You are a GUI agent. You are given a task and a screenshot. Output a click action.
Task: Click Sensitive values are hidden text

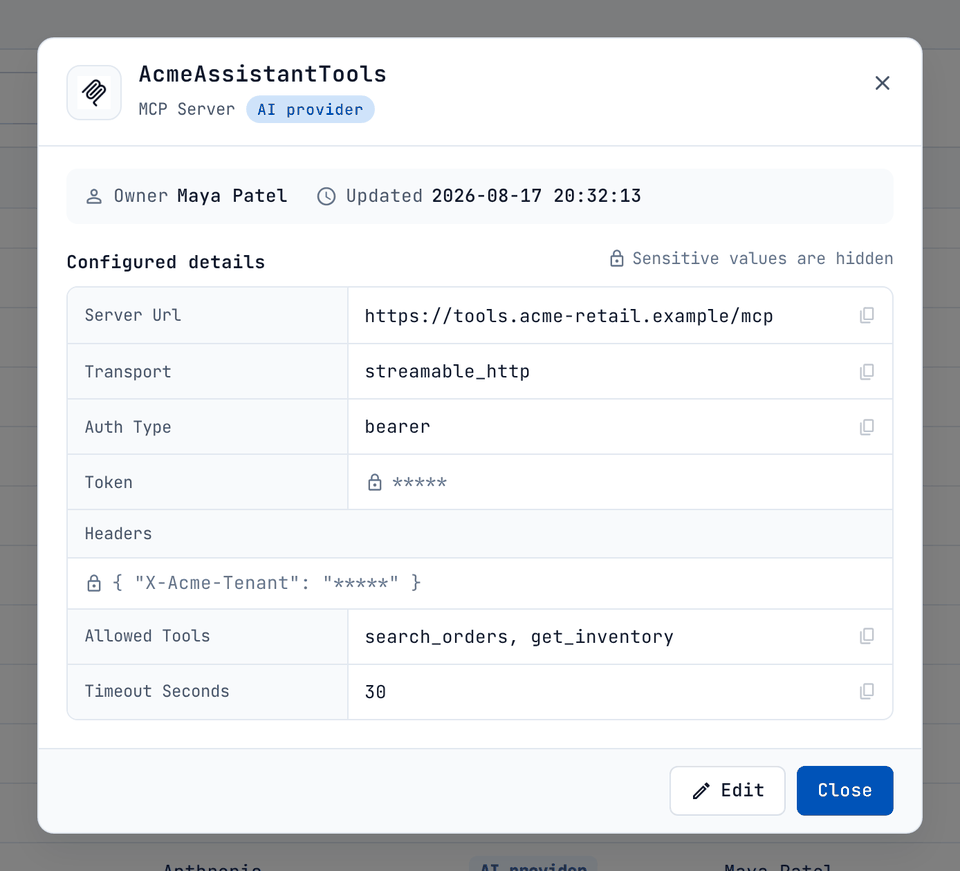point(763,258)
